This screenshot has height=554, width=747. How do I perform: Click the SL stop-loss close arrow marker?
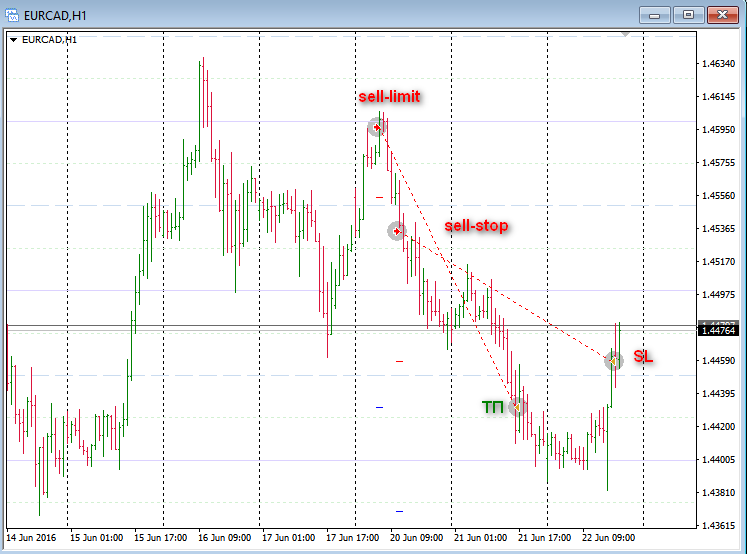click(x=613, y=361)
